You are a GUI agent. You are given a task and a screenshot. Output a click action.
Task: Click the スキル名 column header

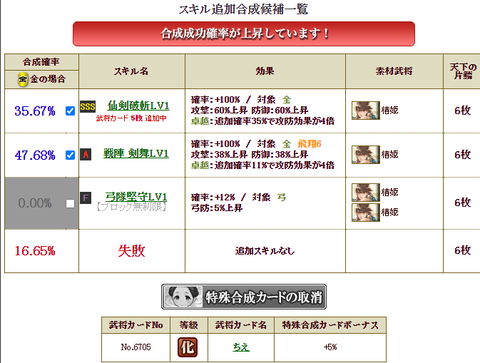(131, 71)
